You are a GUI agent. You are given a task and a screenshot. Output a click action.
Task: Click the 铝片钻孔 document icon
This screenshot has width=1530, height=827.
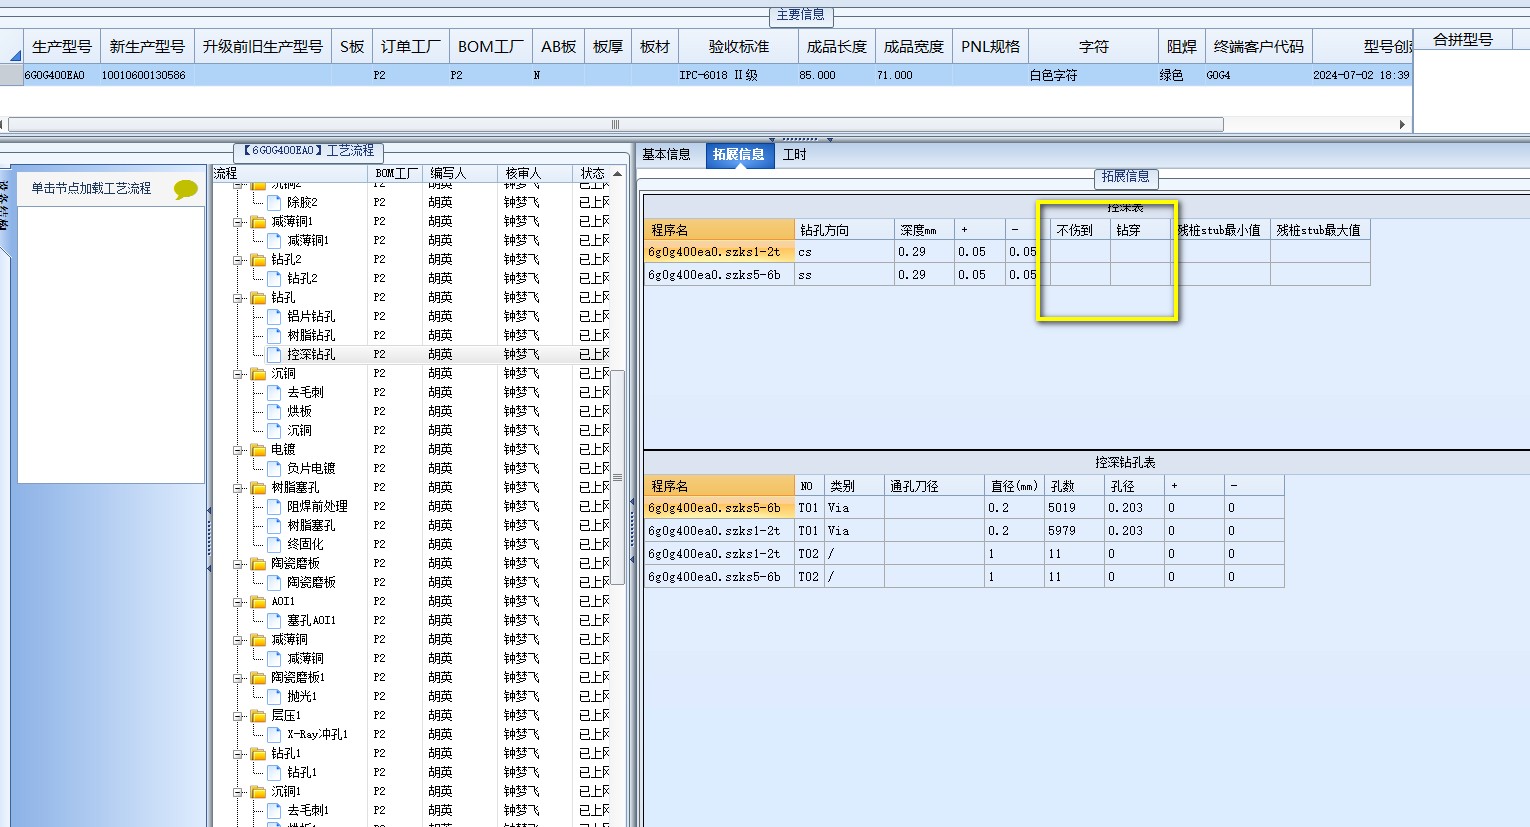[274, 317]
